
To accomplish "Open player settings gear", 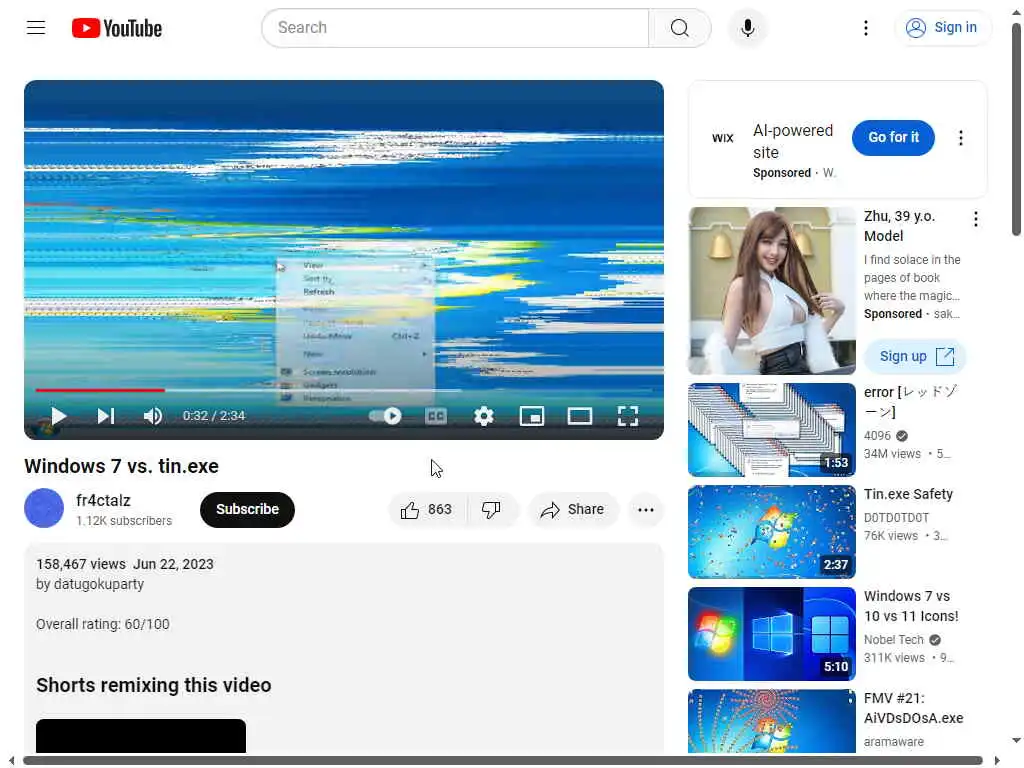I will click(484, 416).
